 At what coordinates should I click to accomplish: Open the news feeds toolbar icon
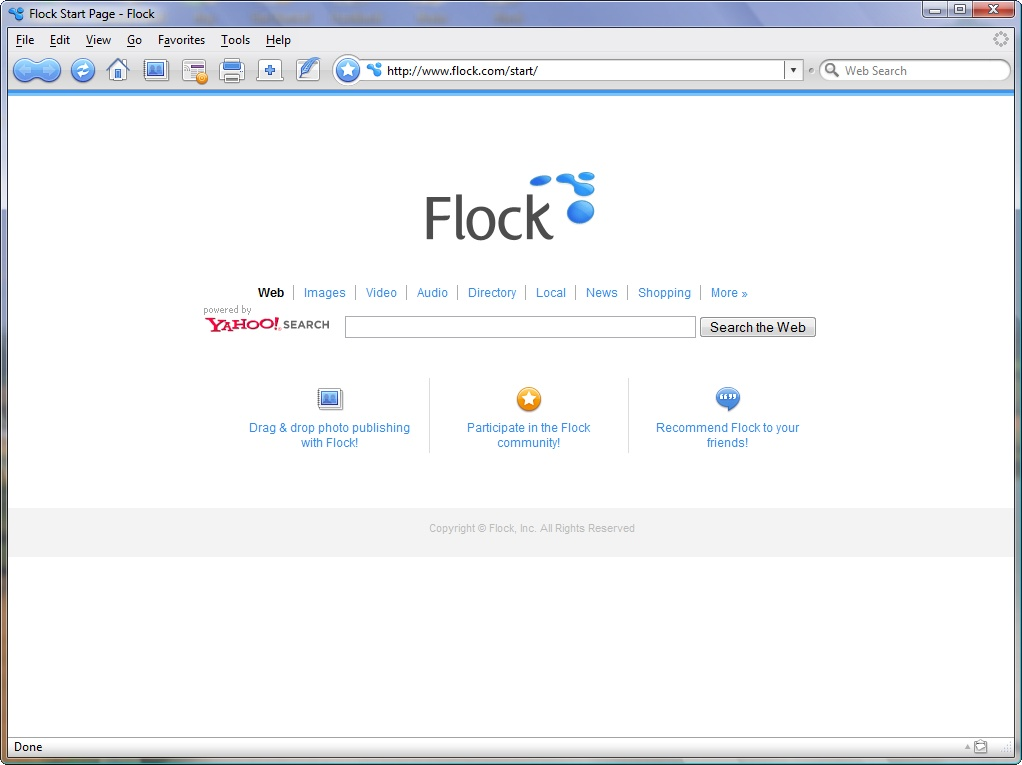coord(194,70)
